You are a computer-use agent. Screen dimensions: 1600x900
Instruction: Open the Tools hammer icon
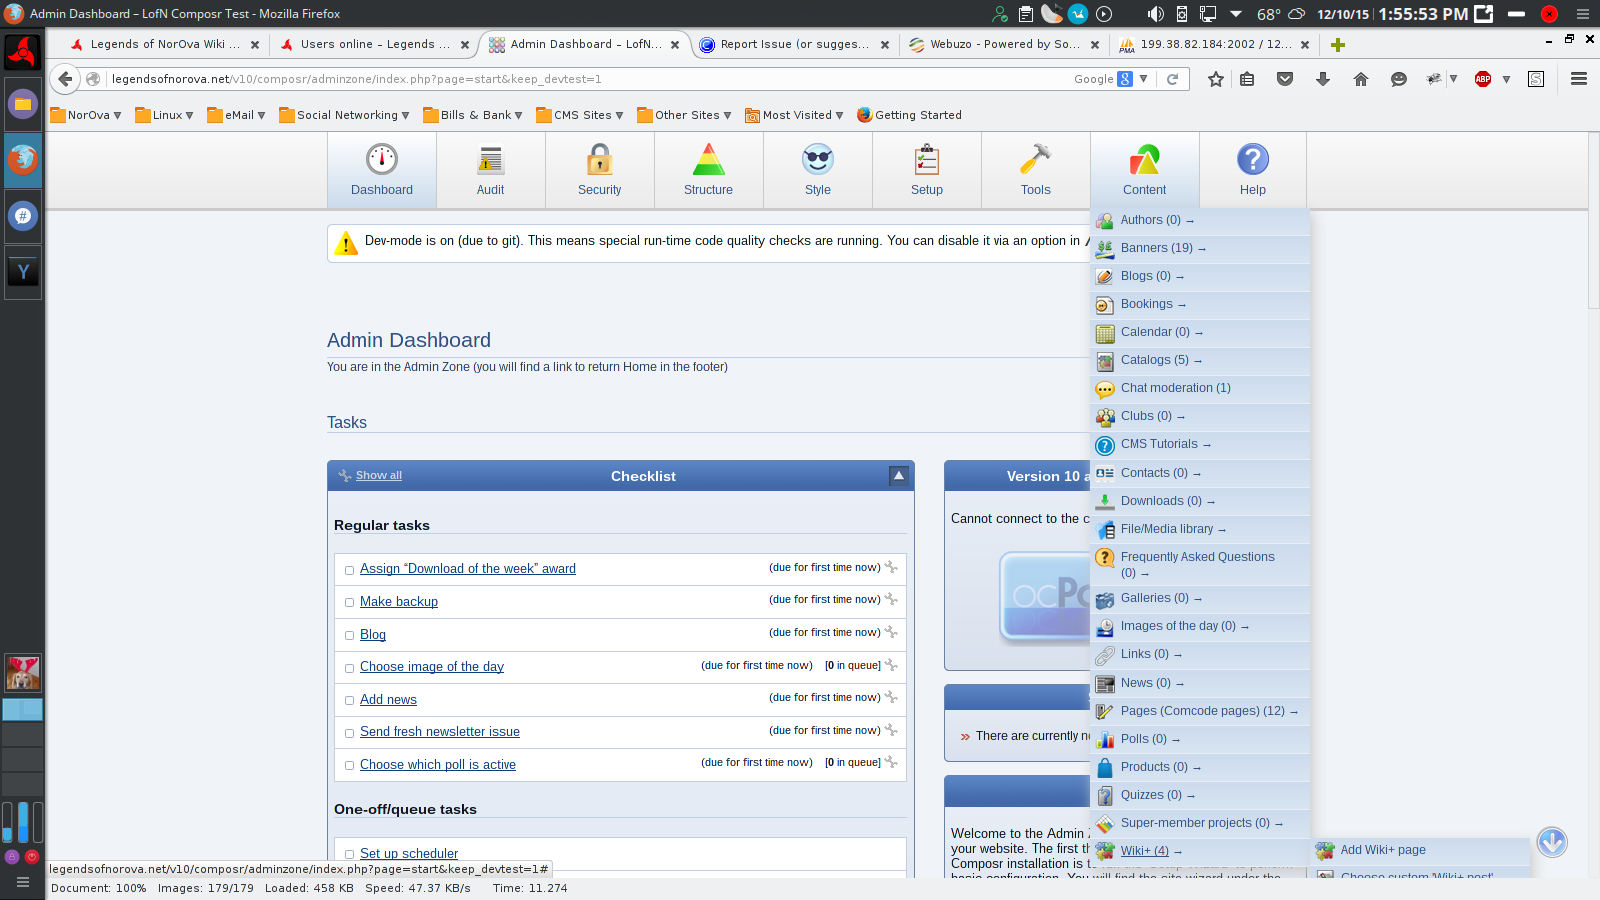point(1035,160)
